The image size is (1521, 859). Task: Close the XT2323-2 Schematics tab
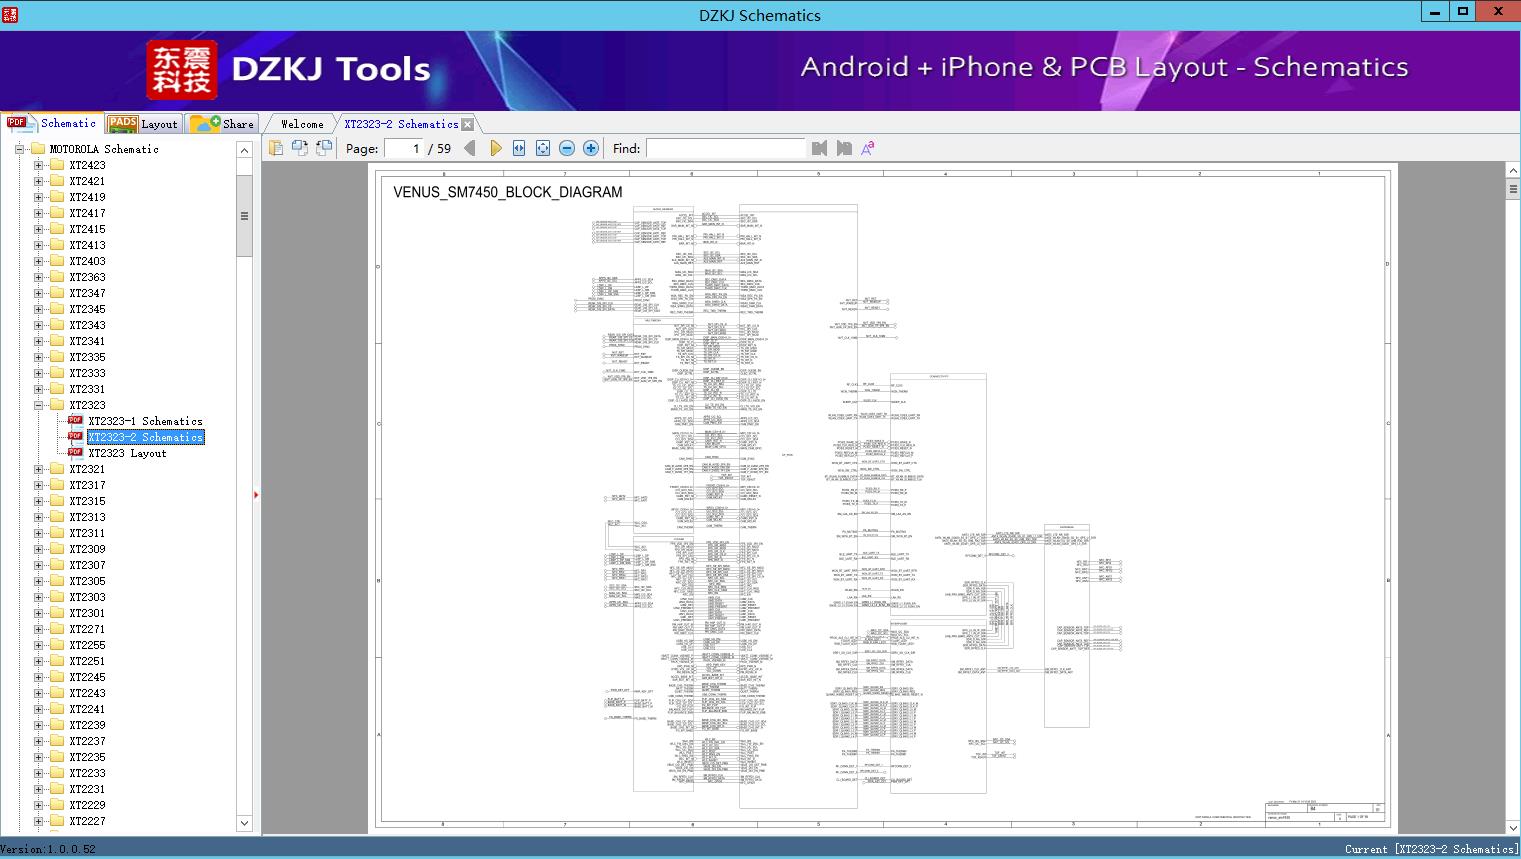467,125
